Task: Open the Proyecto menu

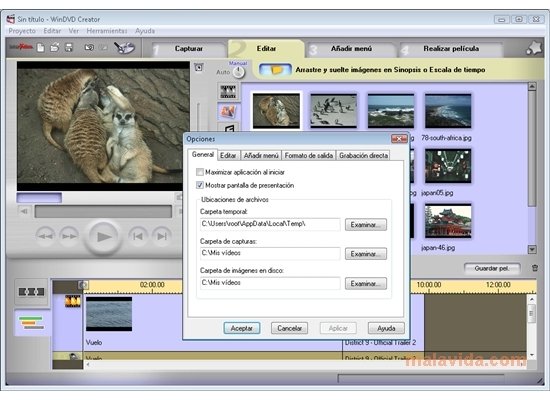Action: [22, 31]
